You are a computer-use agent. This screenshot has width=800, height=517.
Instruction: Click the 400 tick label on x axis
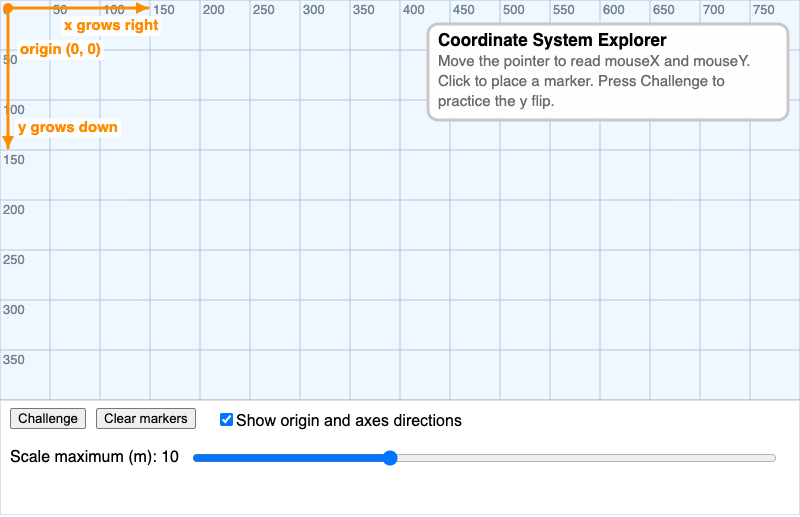[x=413, y=10]
